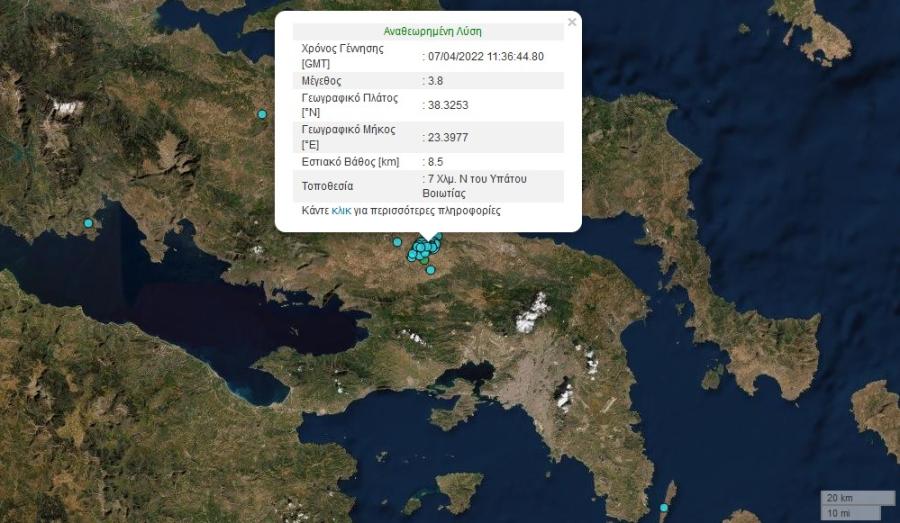
Task: Close the earthquake info popup
Action: point(572,22)
